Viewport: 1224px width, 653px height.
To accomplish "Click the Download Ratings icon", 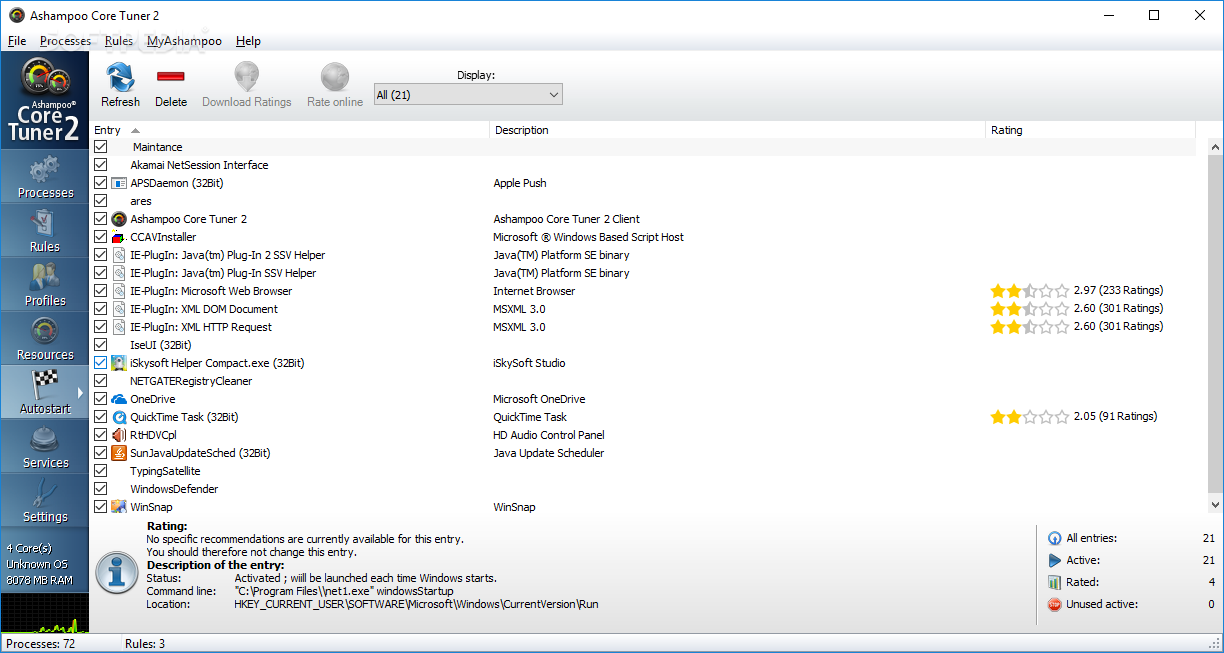I will pyautogui.click(x=247, y=77).
